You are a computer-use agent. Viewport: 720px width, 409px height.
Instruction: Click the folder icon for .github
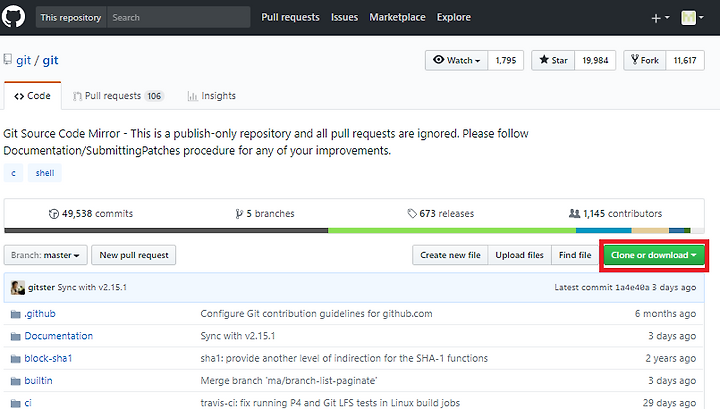(x=16, y=314)
